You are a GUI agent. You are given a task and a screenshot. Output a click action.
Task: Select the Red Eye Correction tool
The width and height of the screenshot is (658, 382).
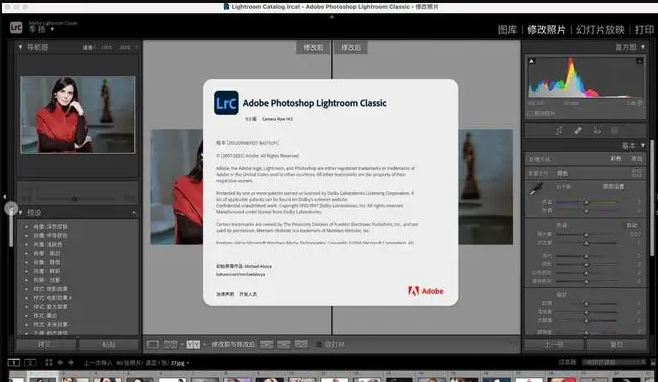(x=597, y=131)
